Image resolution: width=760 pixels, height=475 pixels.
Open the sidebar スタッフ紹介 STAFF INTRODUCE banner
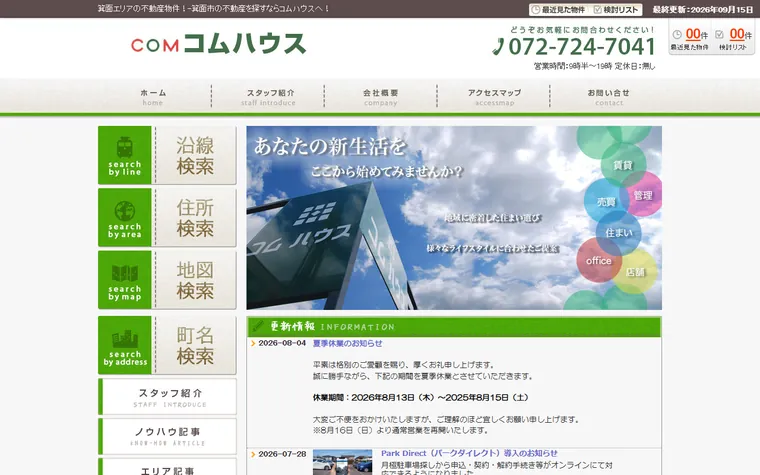[167, 396]
